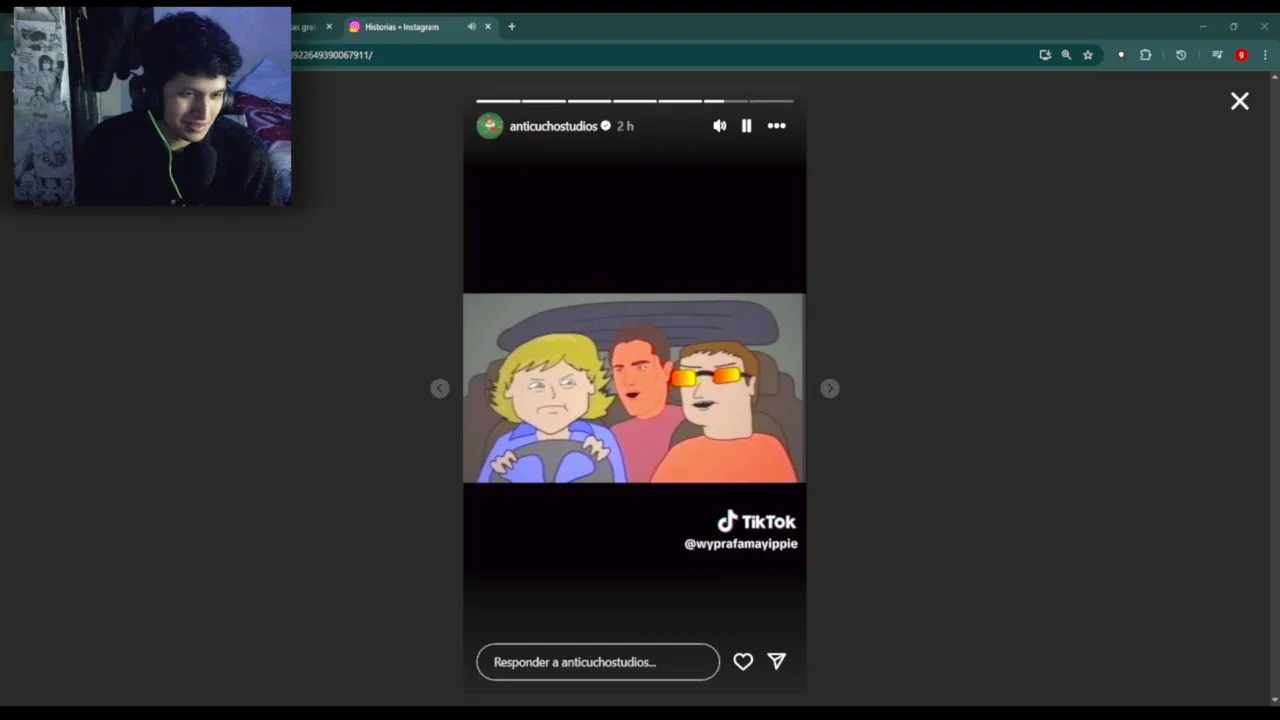Pause the playing story

click(746, 126)
